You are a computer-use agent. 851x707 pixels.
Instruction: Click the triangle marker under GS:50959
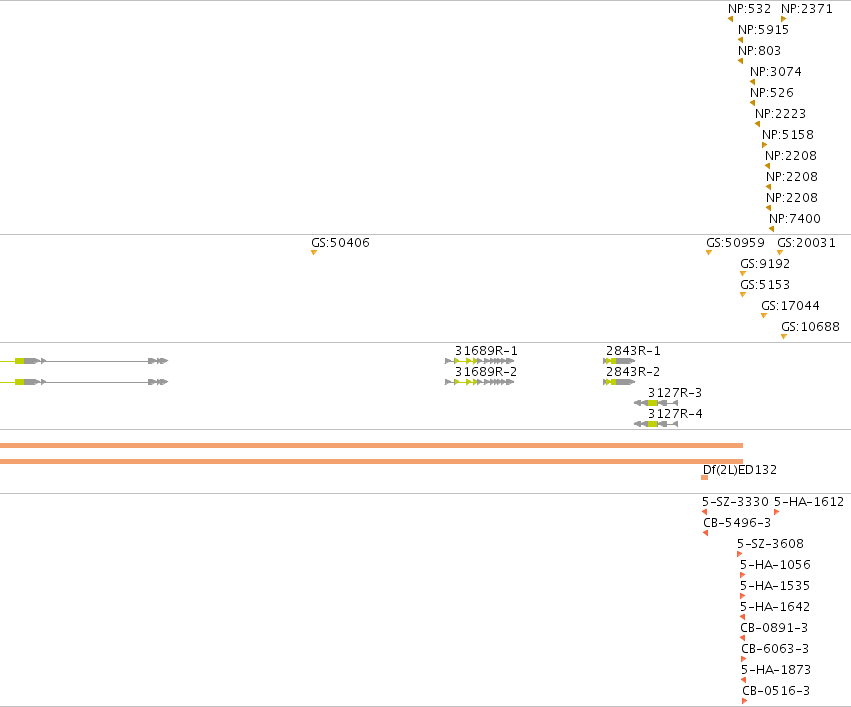[x=709, y=252]
